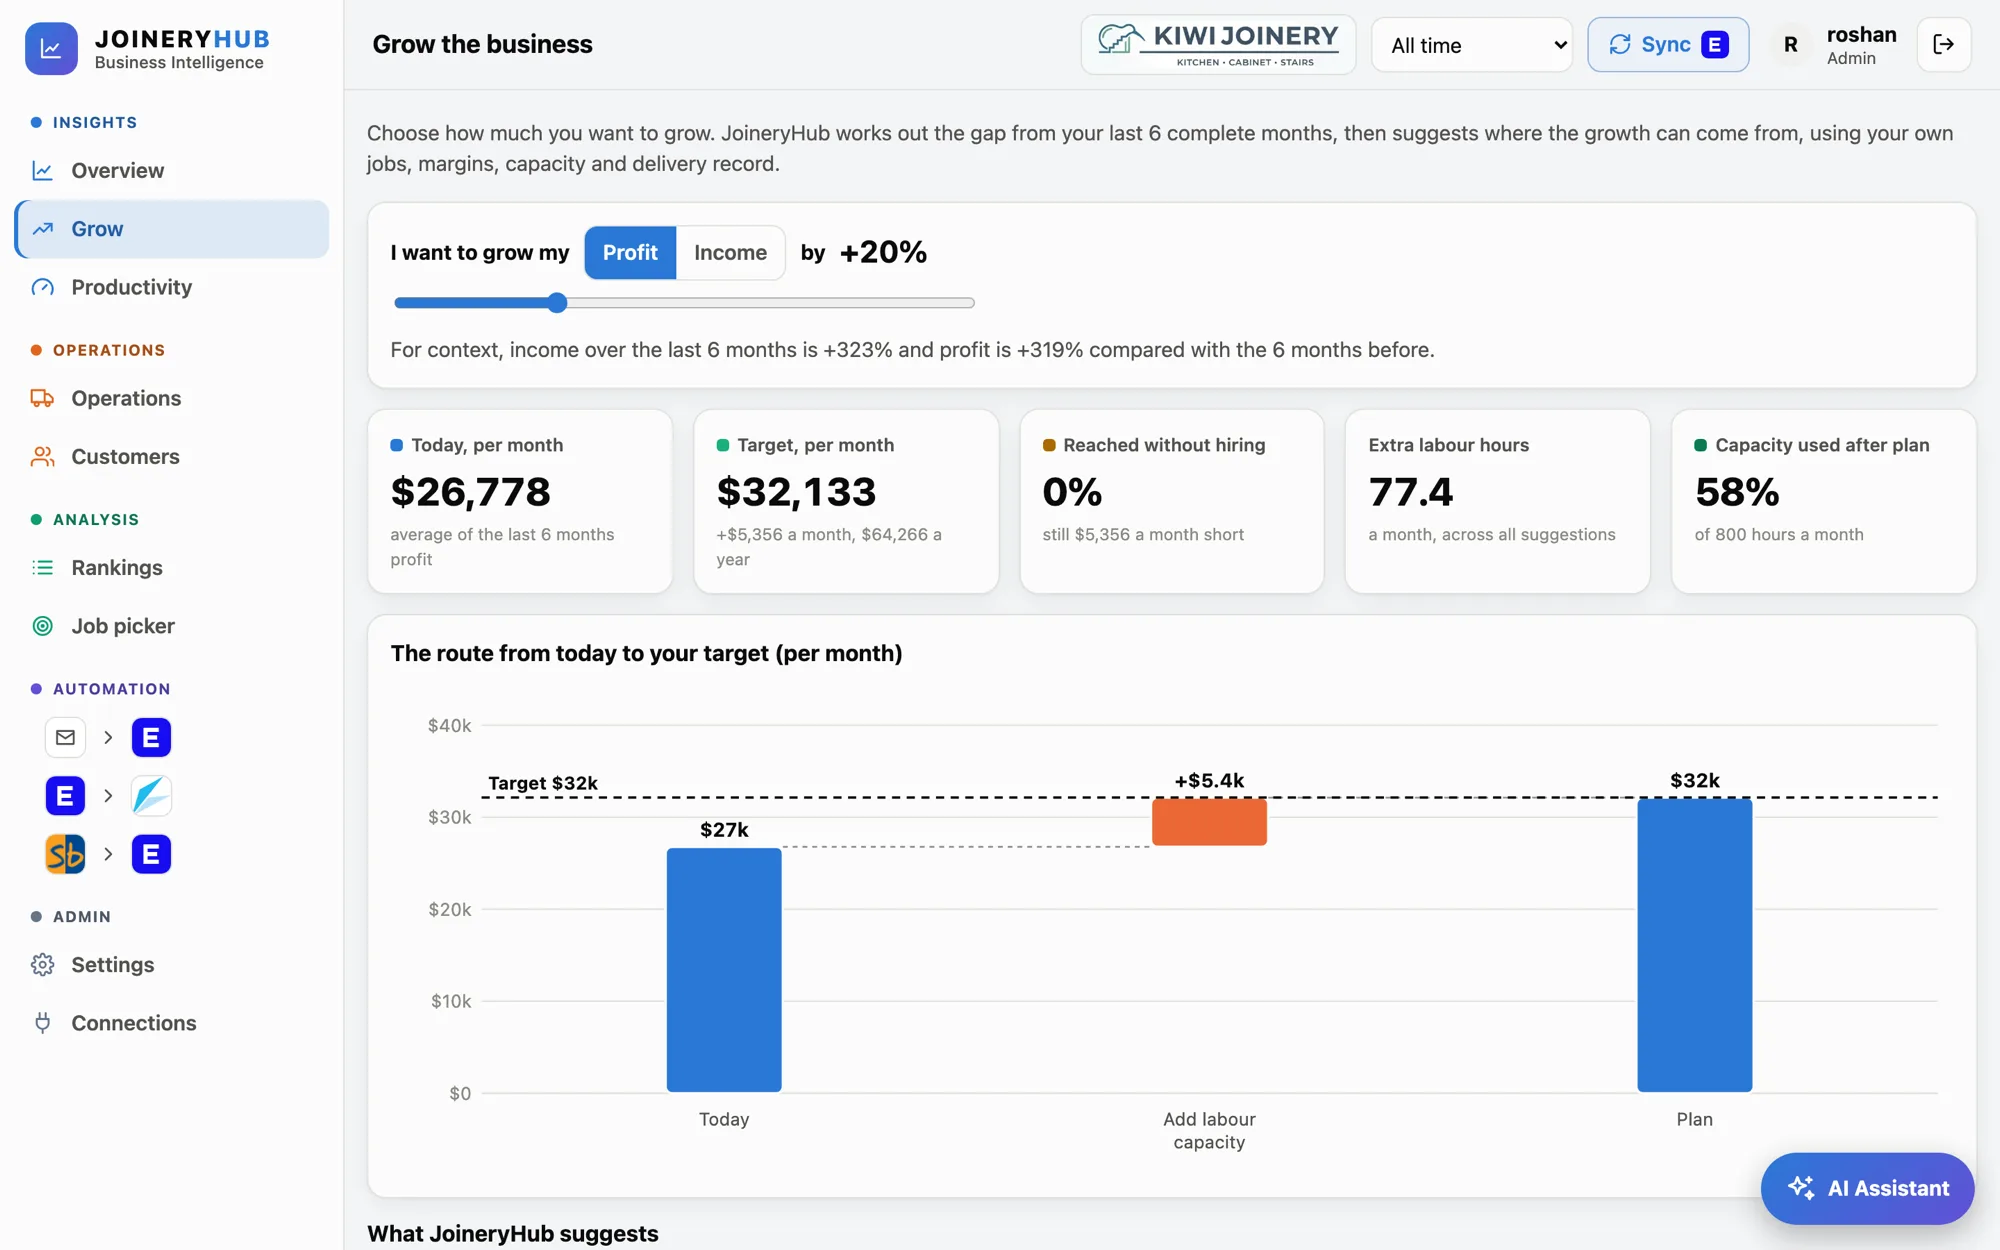Click the Plan bar in chart
This screenshot has width=2000, height=1250.
pos(1695,945)
